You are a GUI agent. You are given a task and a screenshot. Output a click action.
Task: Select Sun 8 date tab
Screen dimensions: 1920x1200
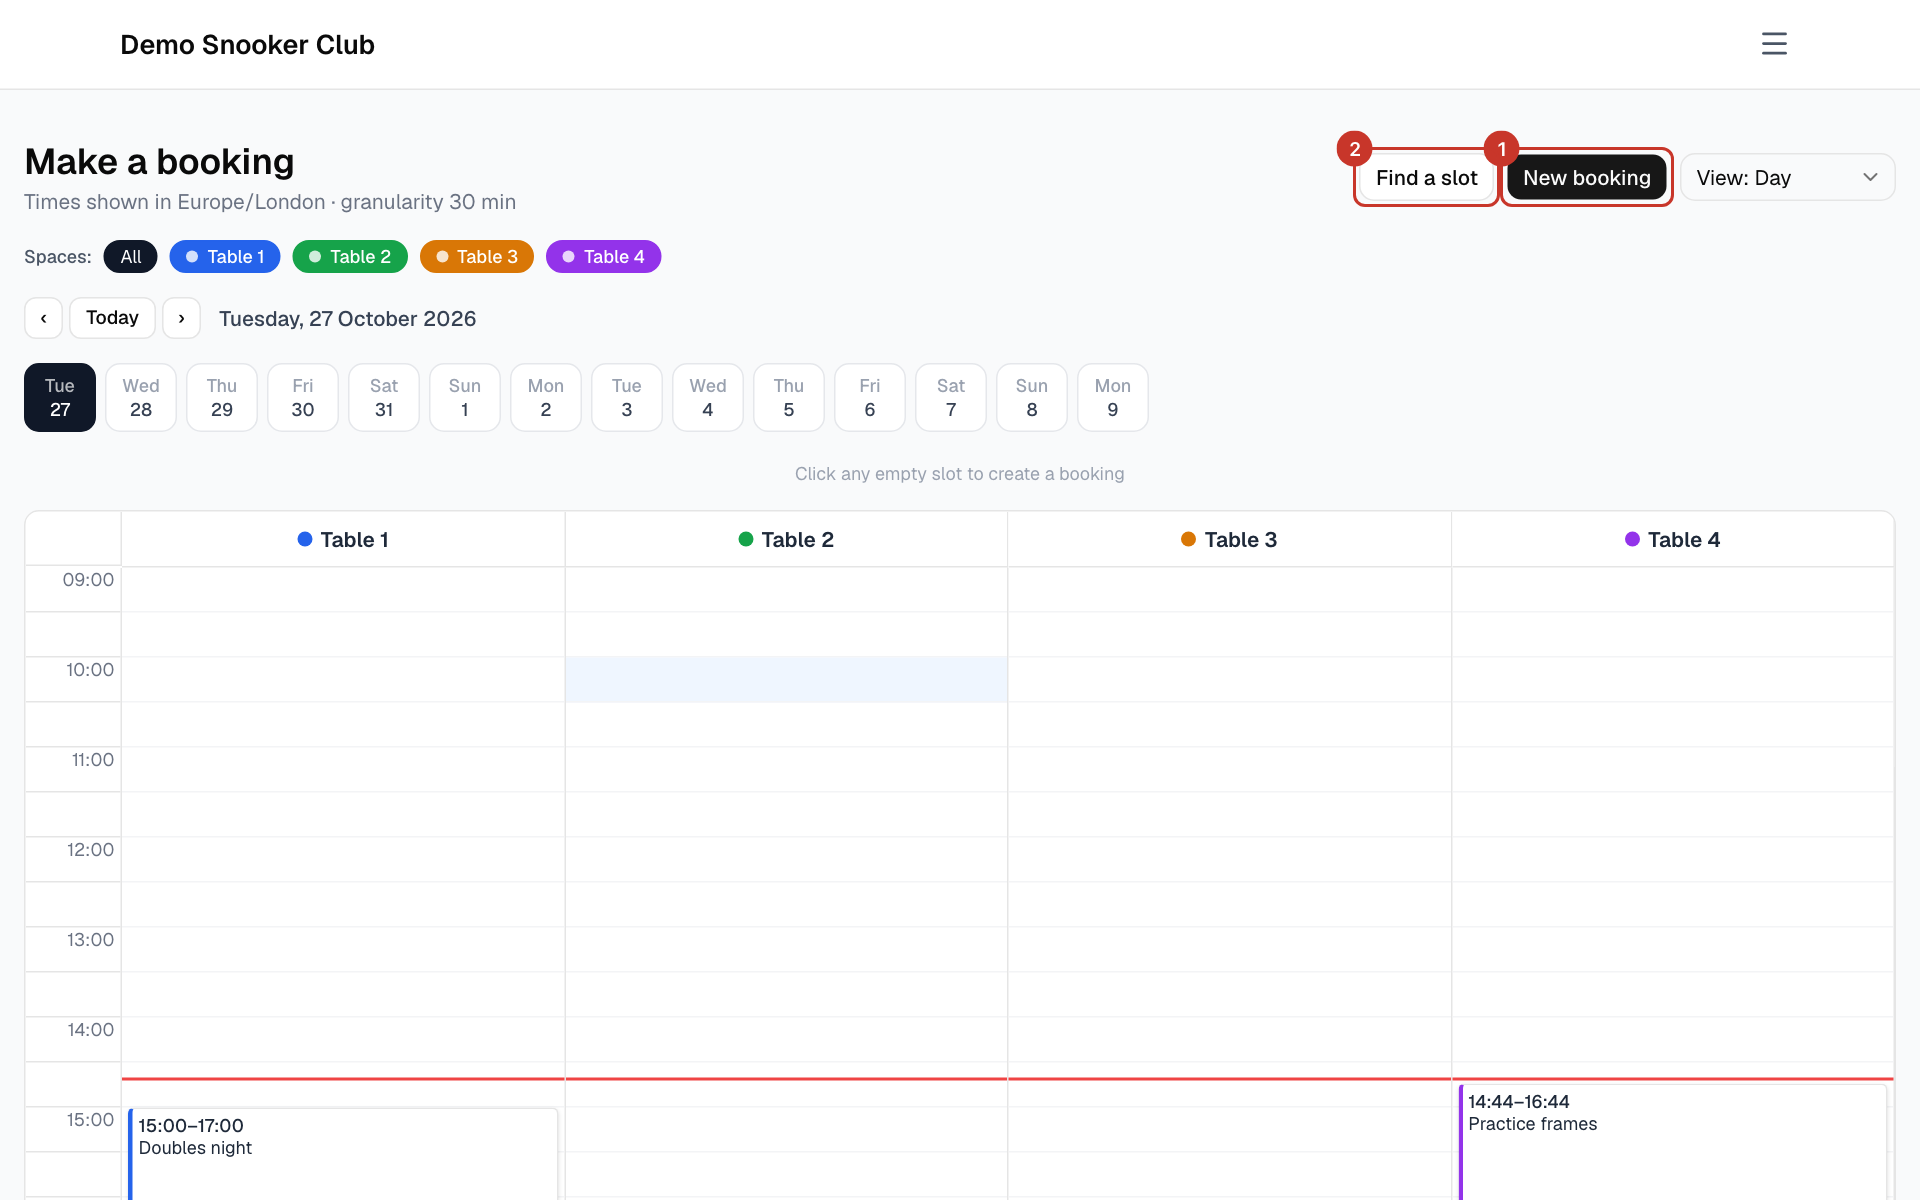(1032, 398)
